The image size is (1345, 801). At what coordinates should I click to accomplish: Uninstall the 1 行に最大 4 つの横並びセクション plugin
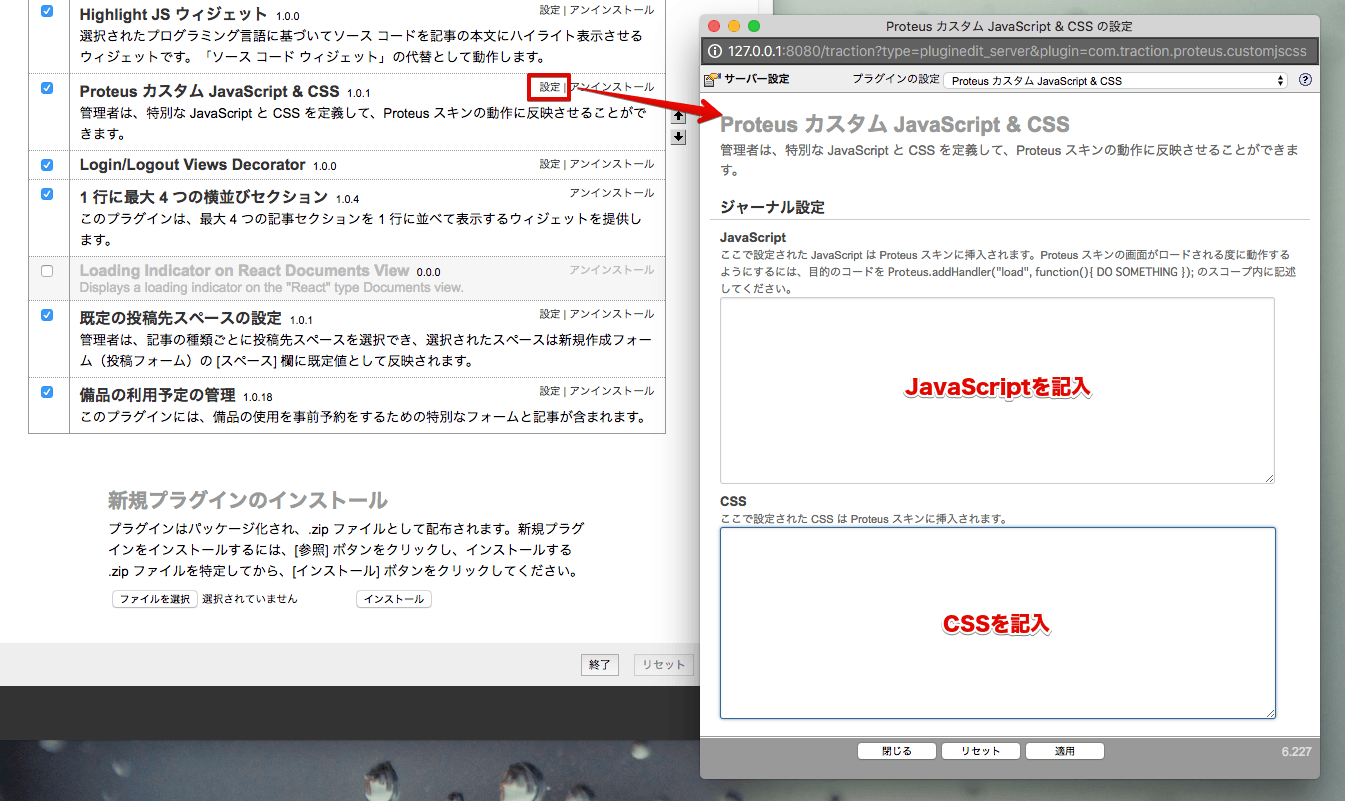coord(612,193)
